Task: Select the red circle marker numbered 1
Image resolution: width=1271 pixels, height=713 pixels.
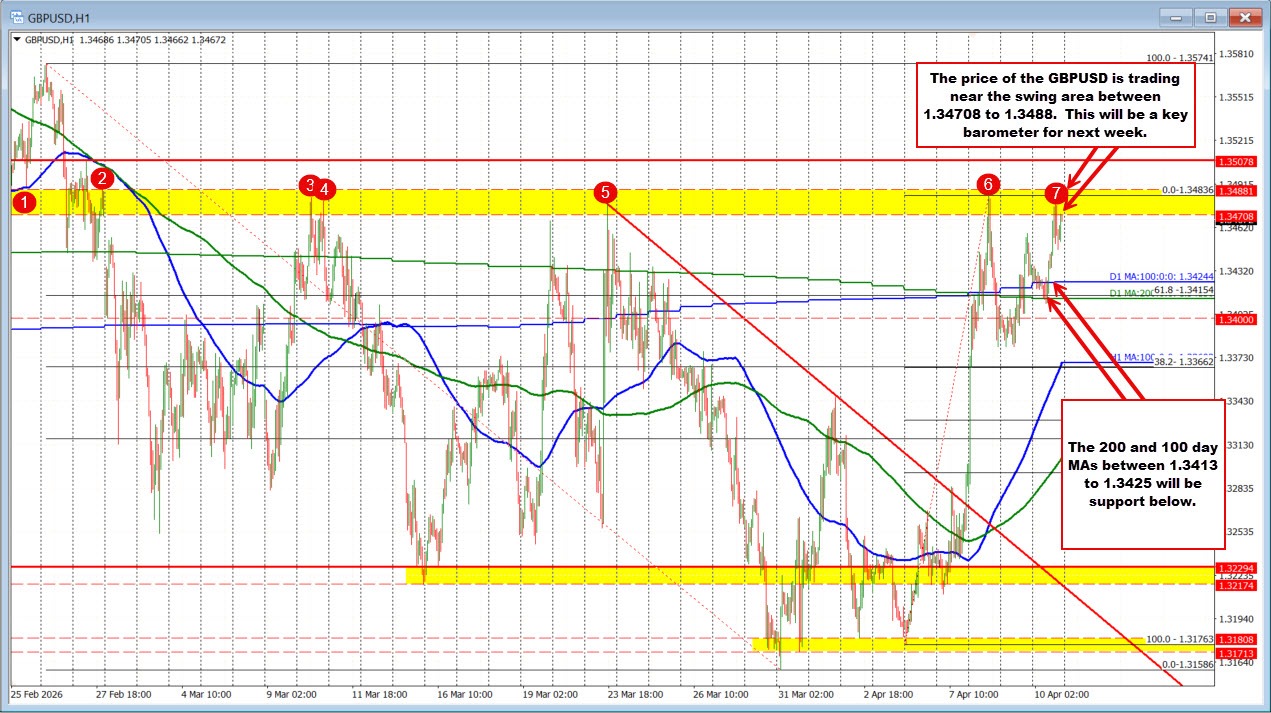Action: coord(22,202)
